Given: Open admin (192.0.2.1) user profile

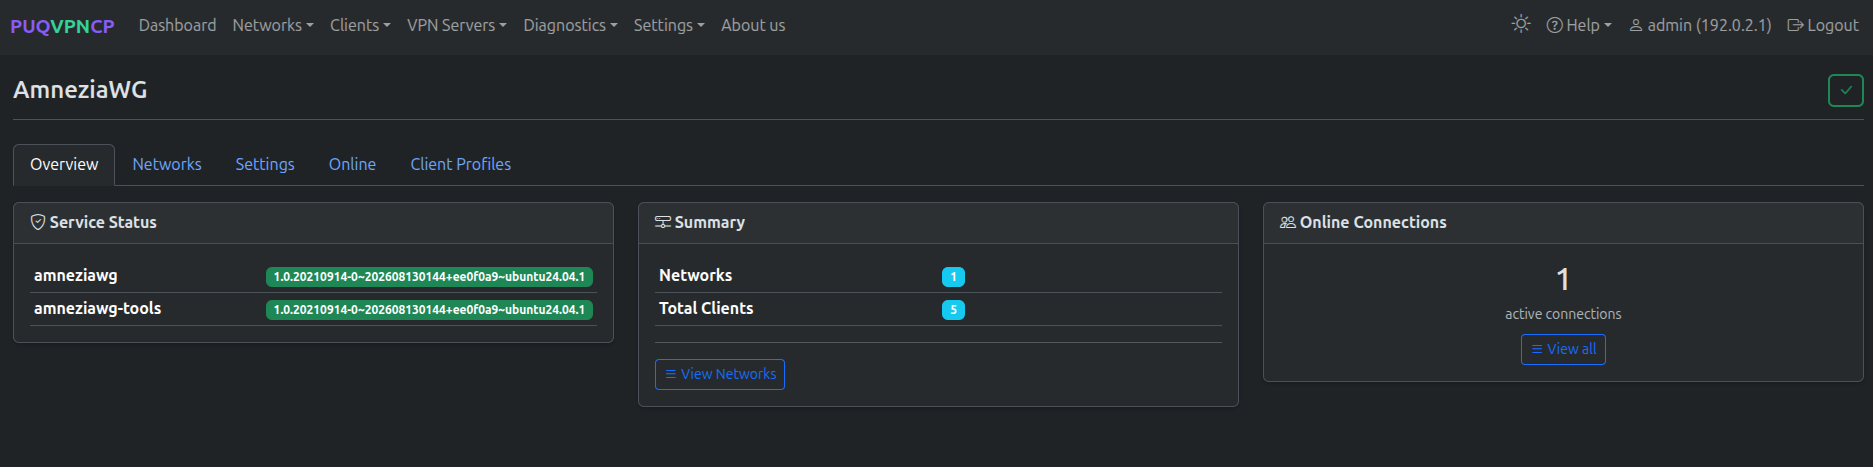Looking at the screenshot, I should 1700,25.
